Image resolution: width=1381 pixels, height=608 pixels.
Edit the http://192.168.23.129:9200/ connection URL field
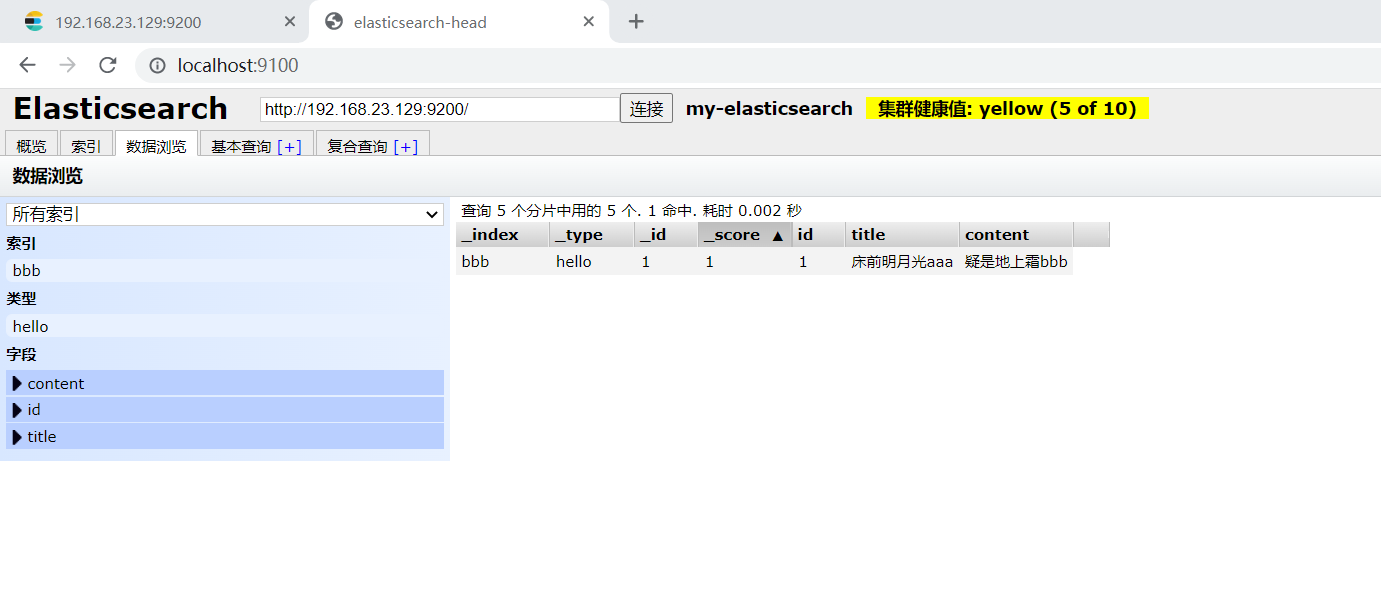[x=440, y=109]
